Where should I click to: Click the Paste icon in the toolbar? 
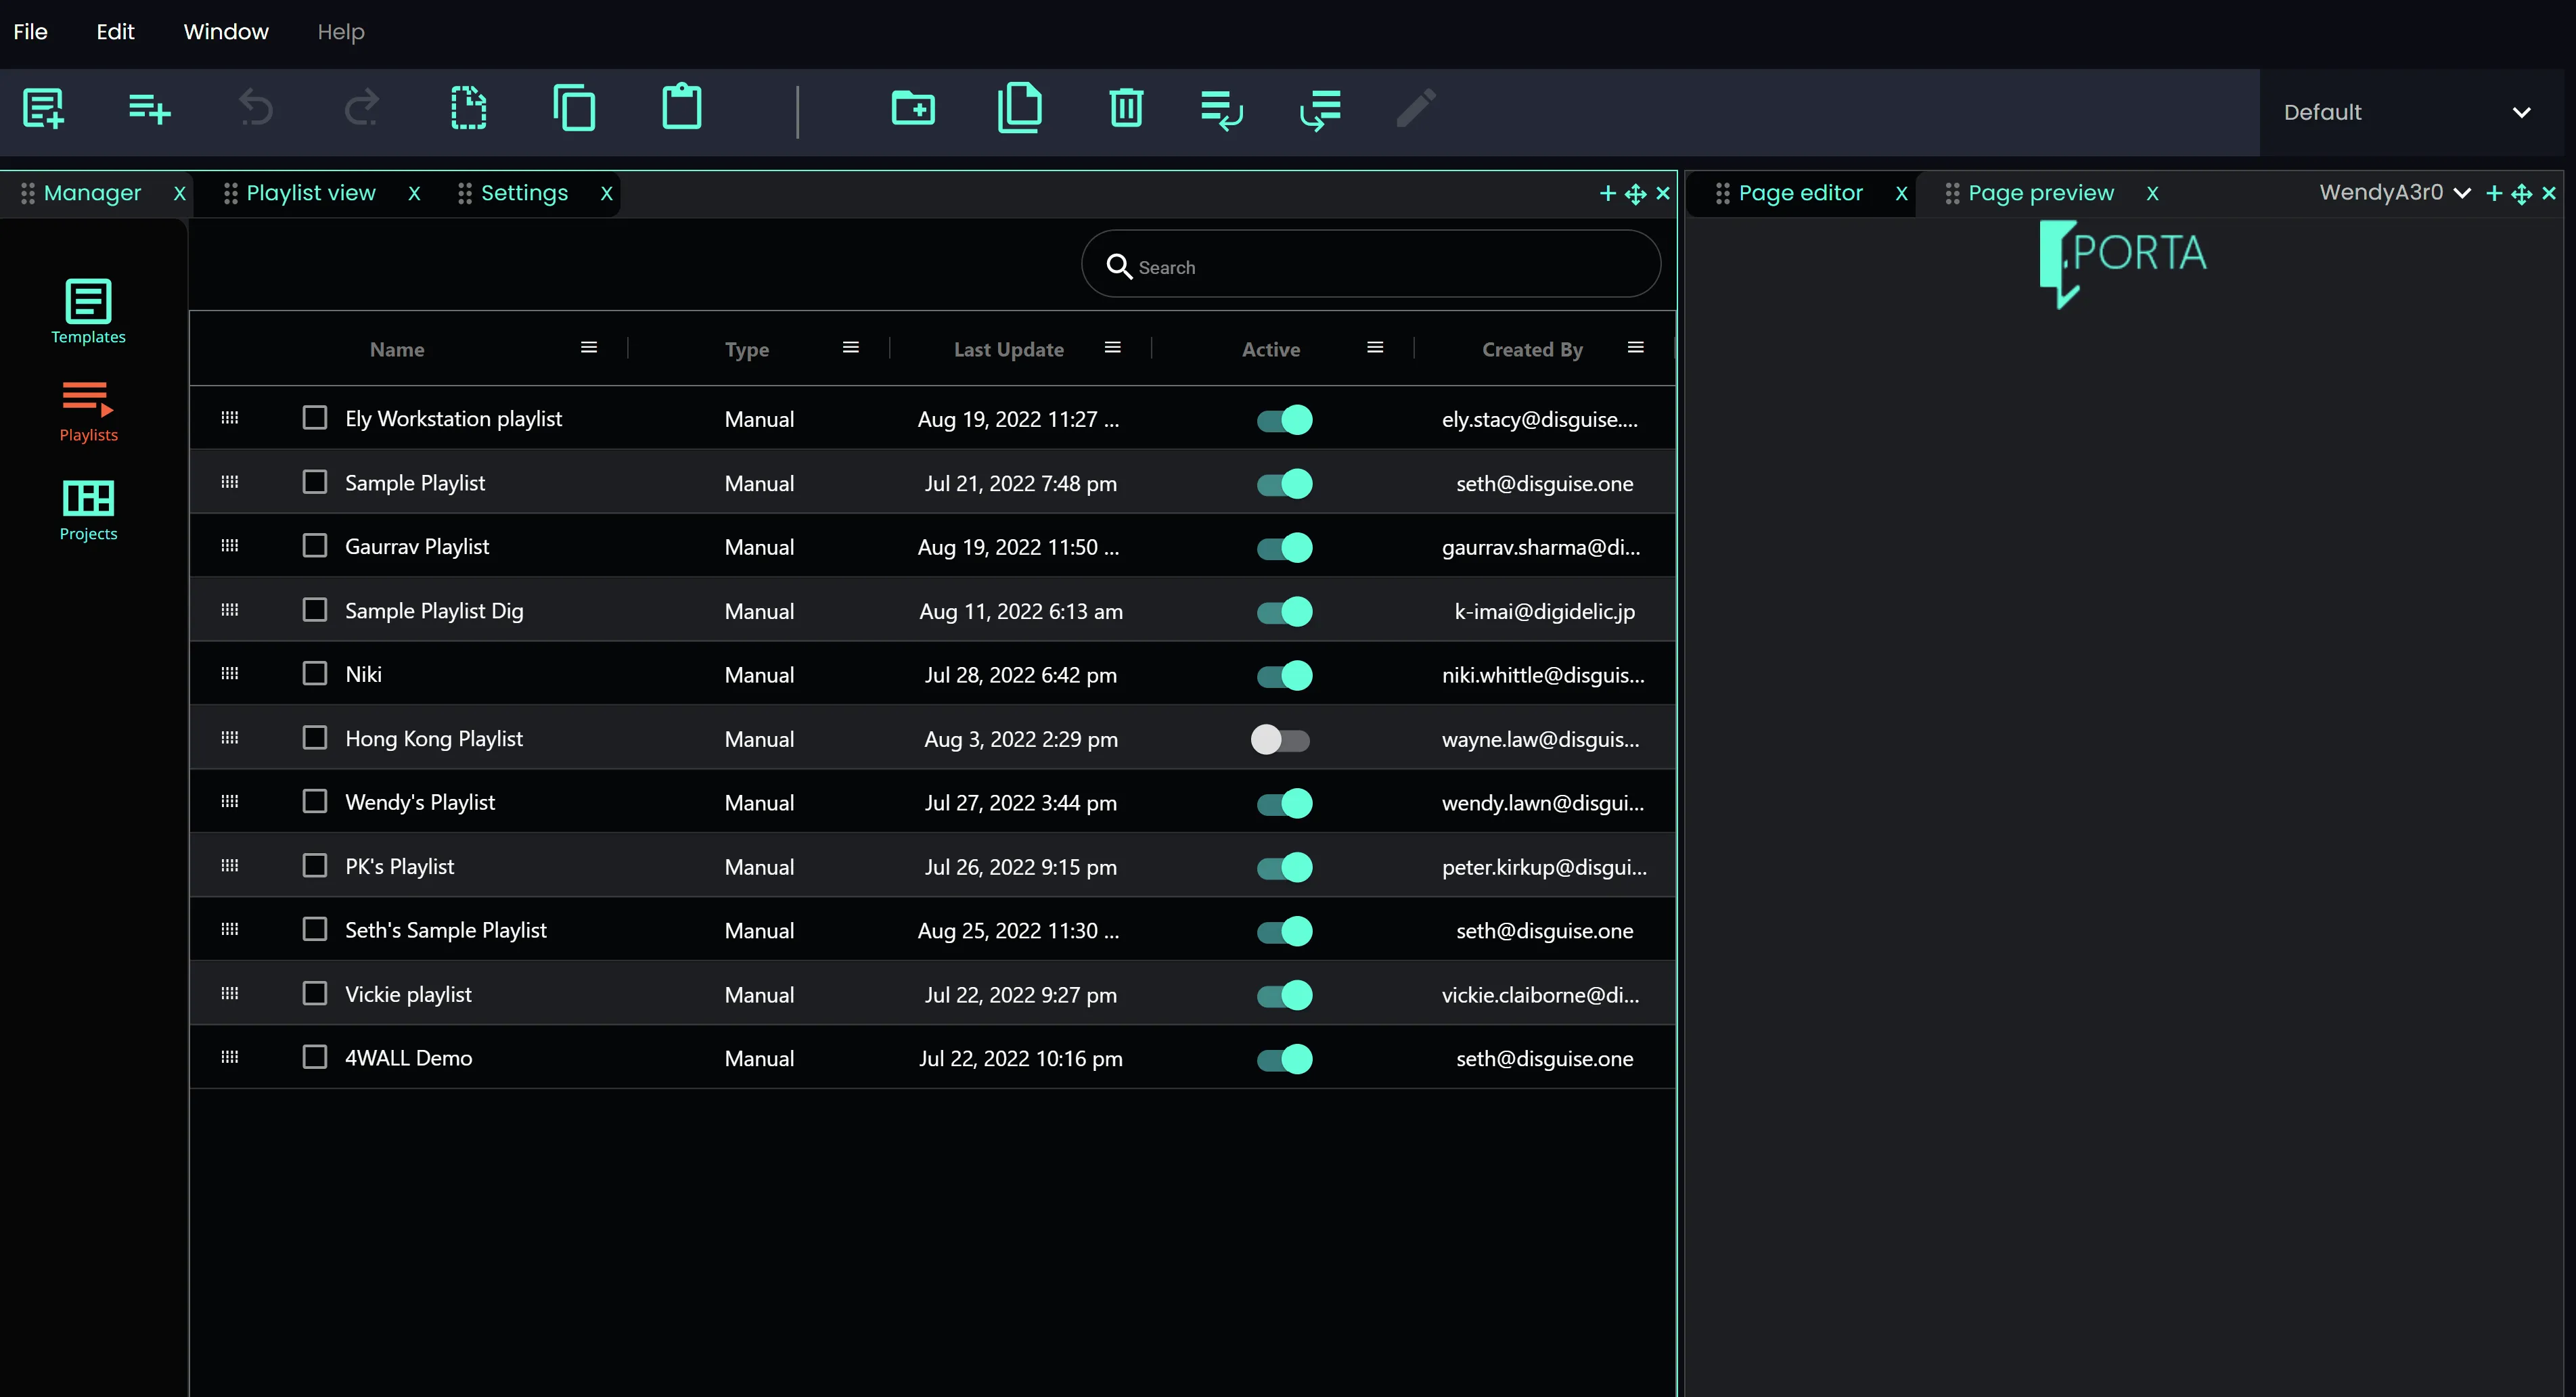(x=681, y=107)
